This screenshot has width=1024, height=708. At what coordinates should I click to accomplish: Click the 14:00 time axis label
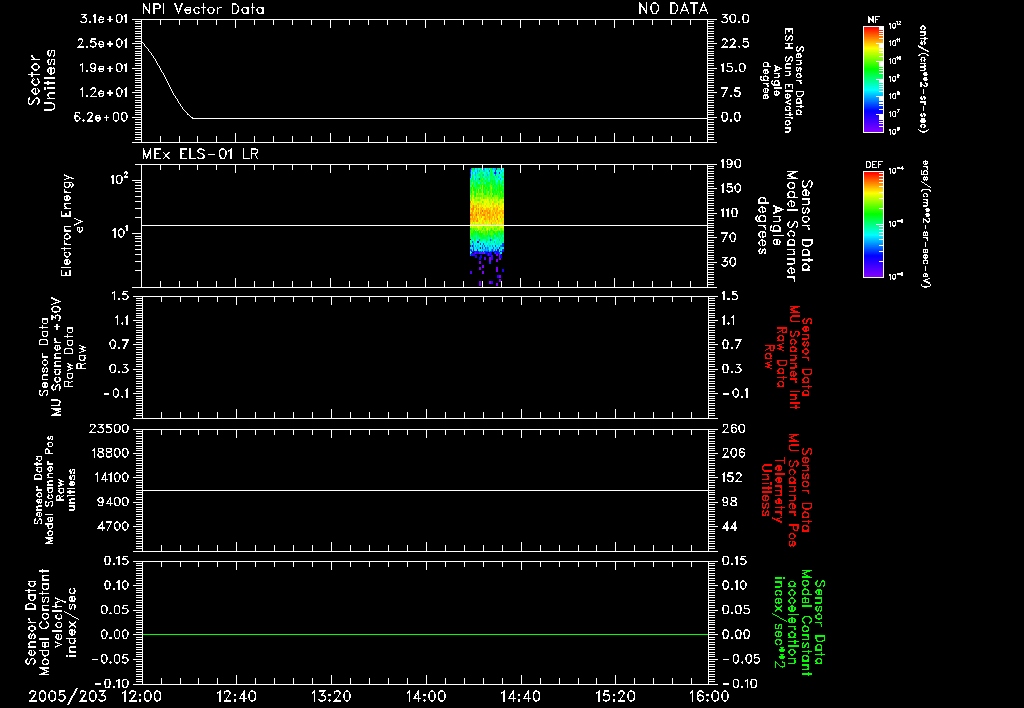(x=426, y=696)
